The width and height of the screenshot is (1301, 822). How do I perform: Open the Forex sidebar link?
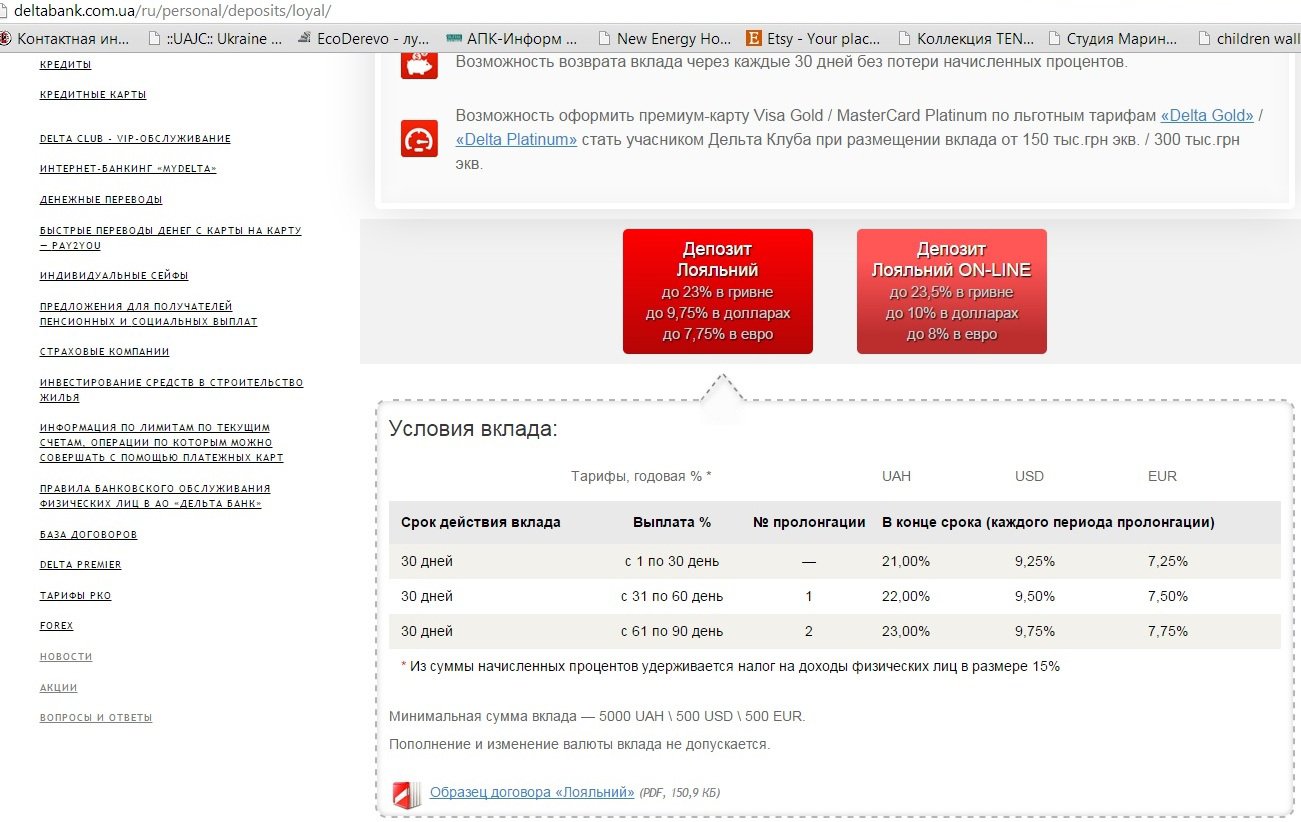point(57,626)
